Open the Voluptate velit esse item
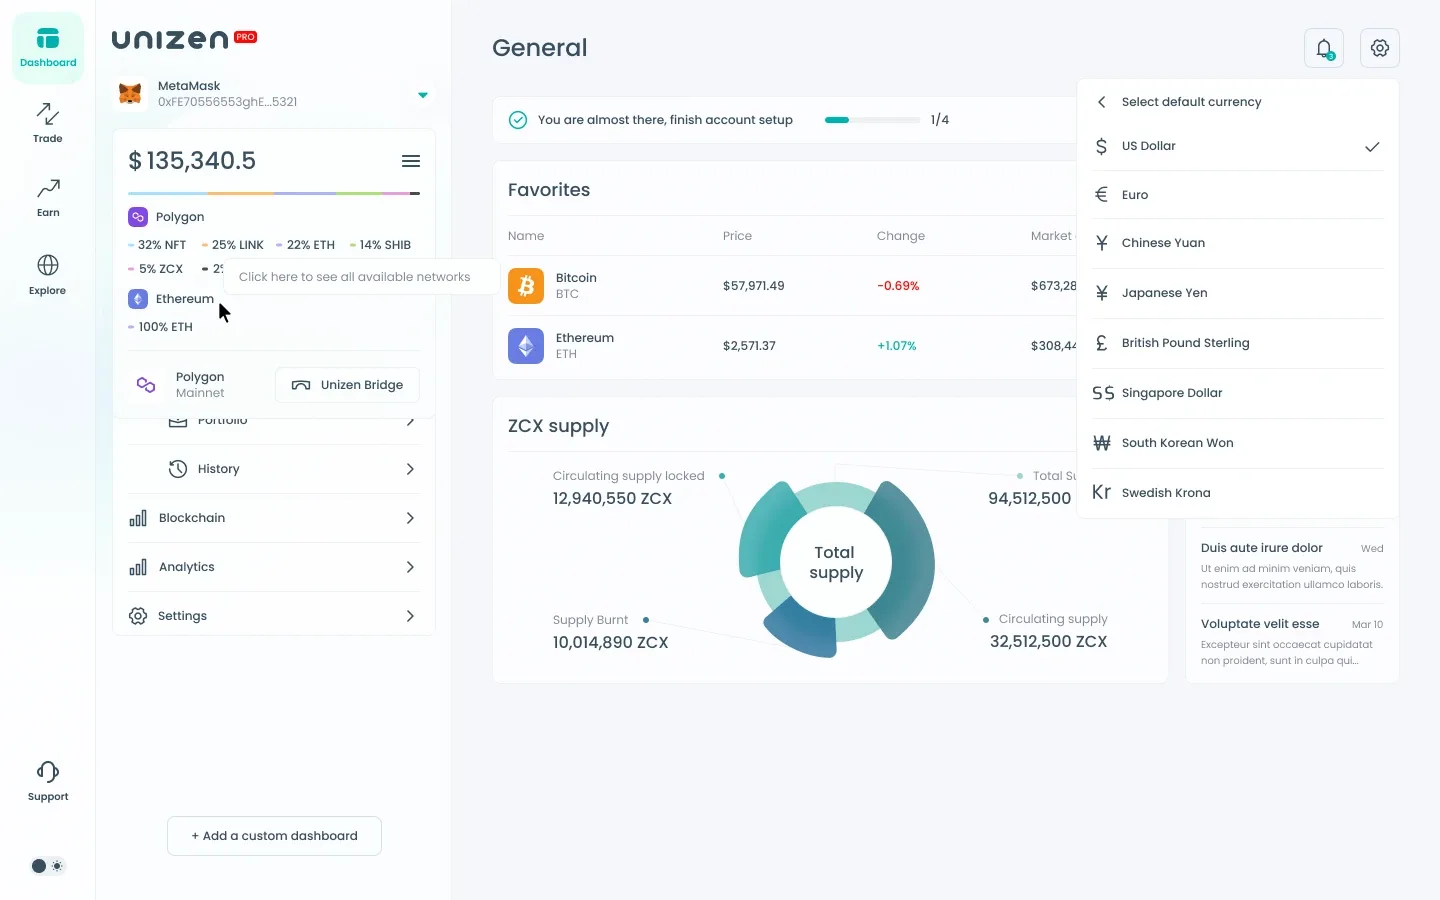 click(1292, 642)
